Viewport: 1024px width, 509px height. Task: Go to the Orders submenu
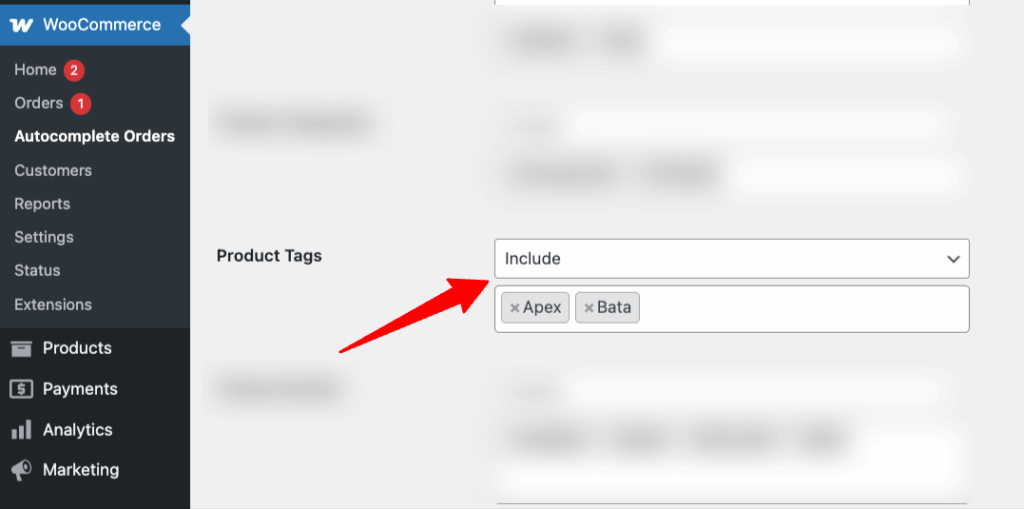39,103
